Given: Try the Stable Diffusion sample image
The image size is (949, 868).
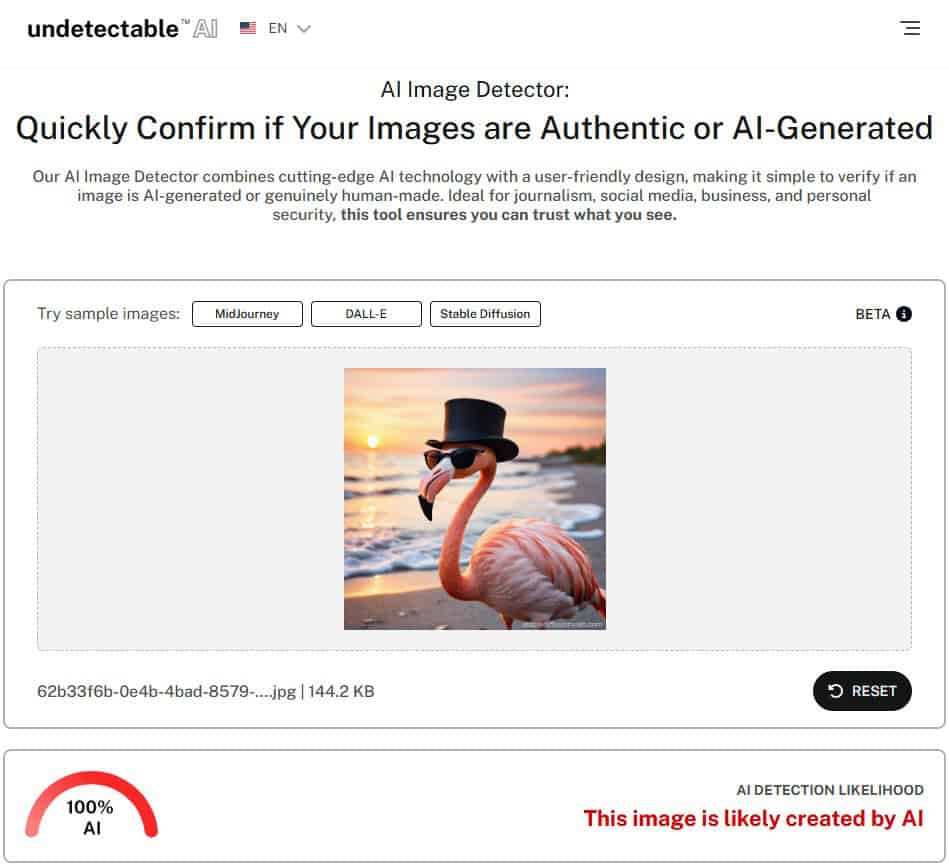Looking at the screenshot, I should (x=485, y=314).
